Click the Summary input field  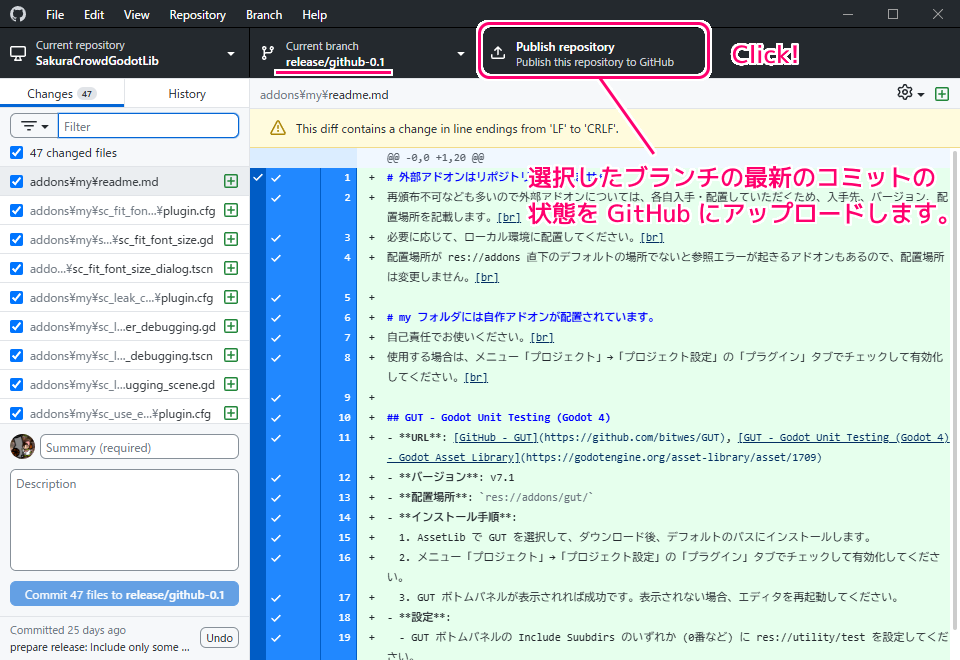click(x=139, y=447)
